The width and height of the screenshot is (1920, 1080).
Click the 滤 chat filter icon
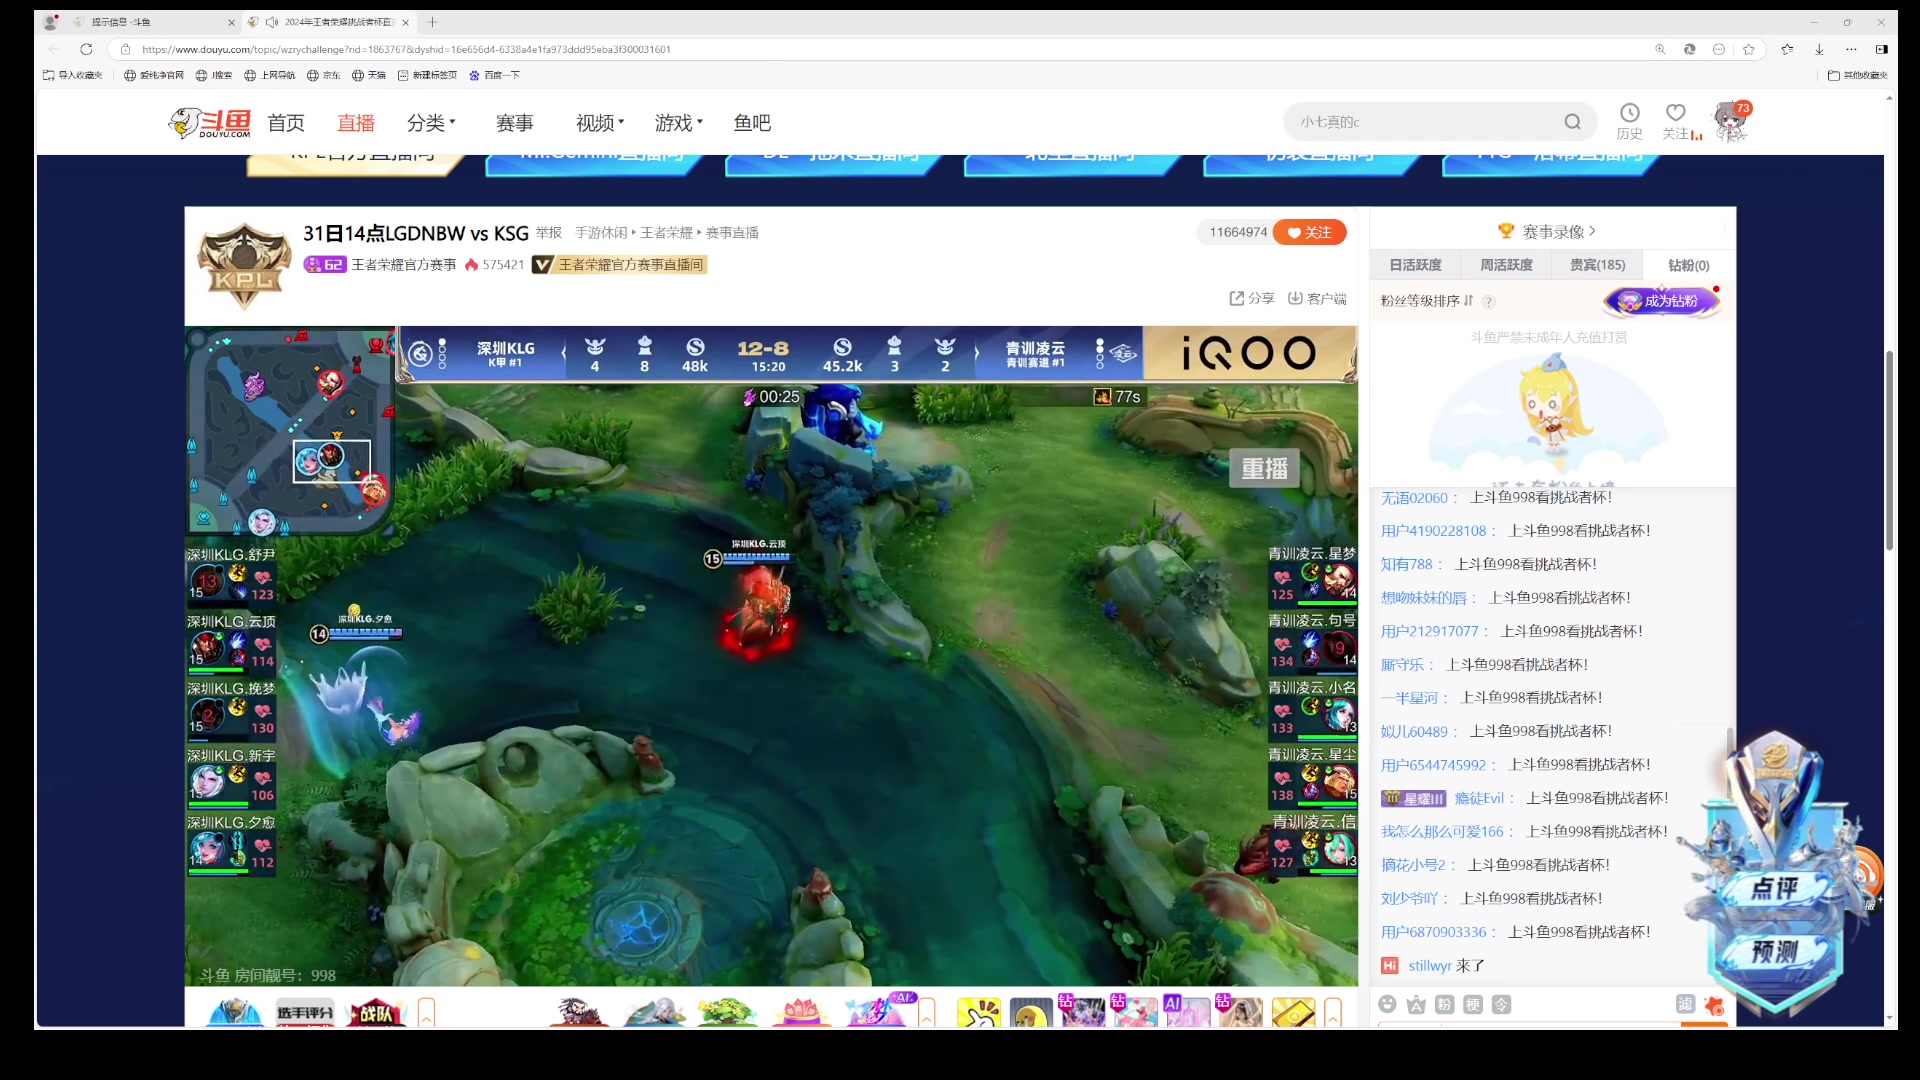(x=1685, y=1004)
